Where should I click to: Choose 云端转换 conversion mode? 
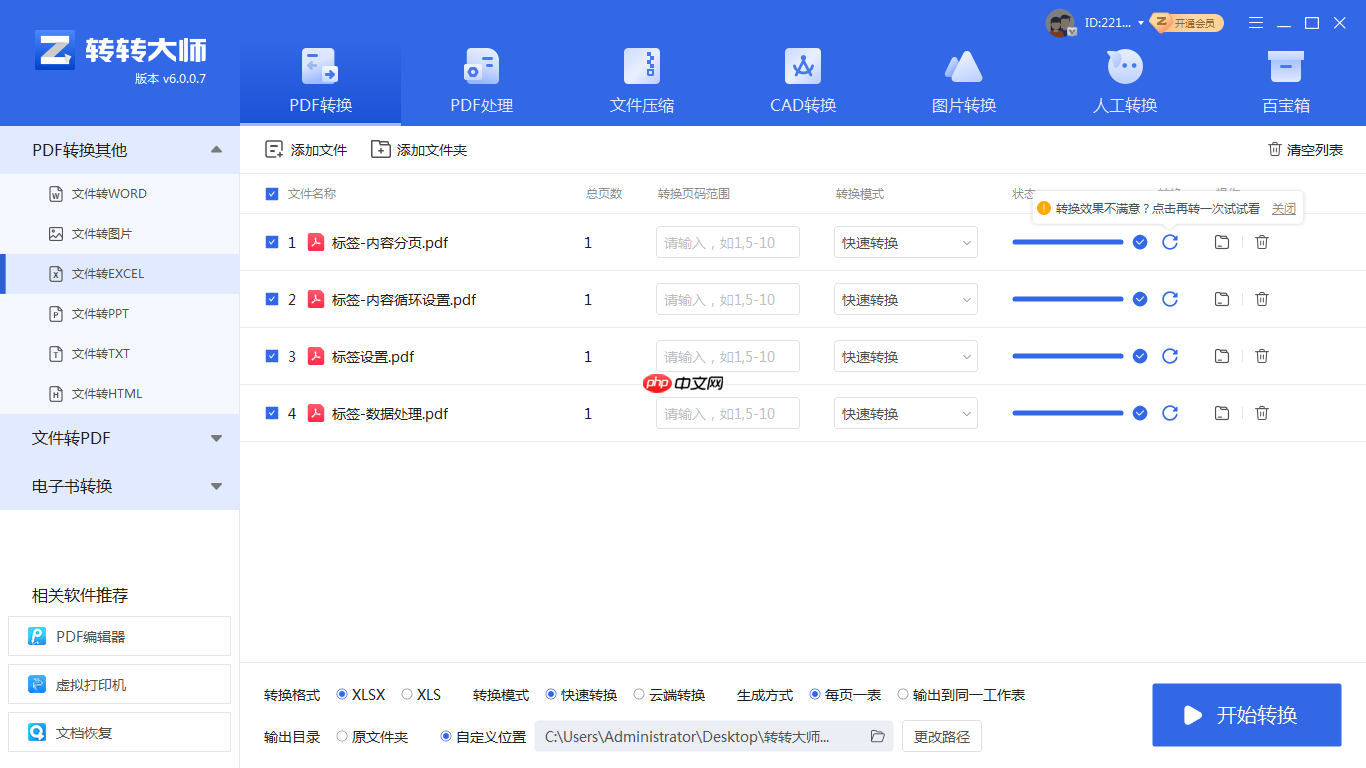(669, 695)
